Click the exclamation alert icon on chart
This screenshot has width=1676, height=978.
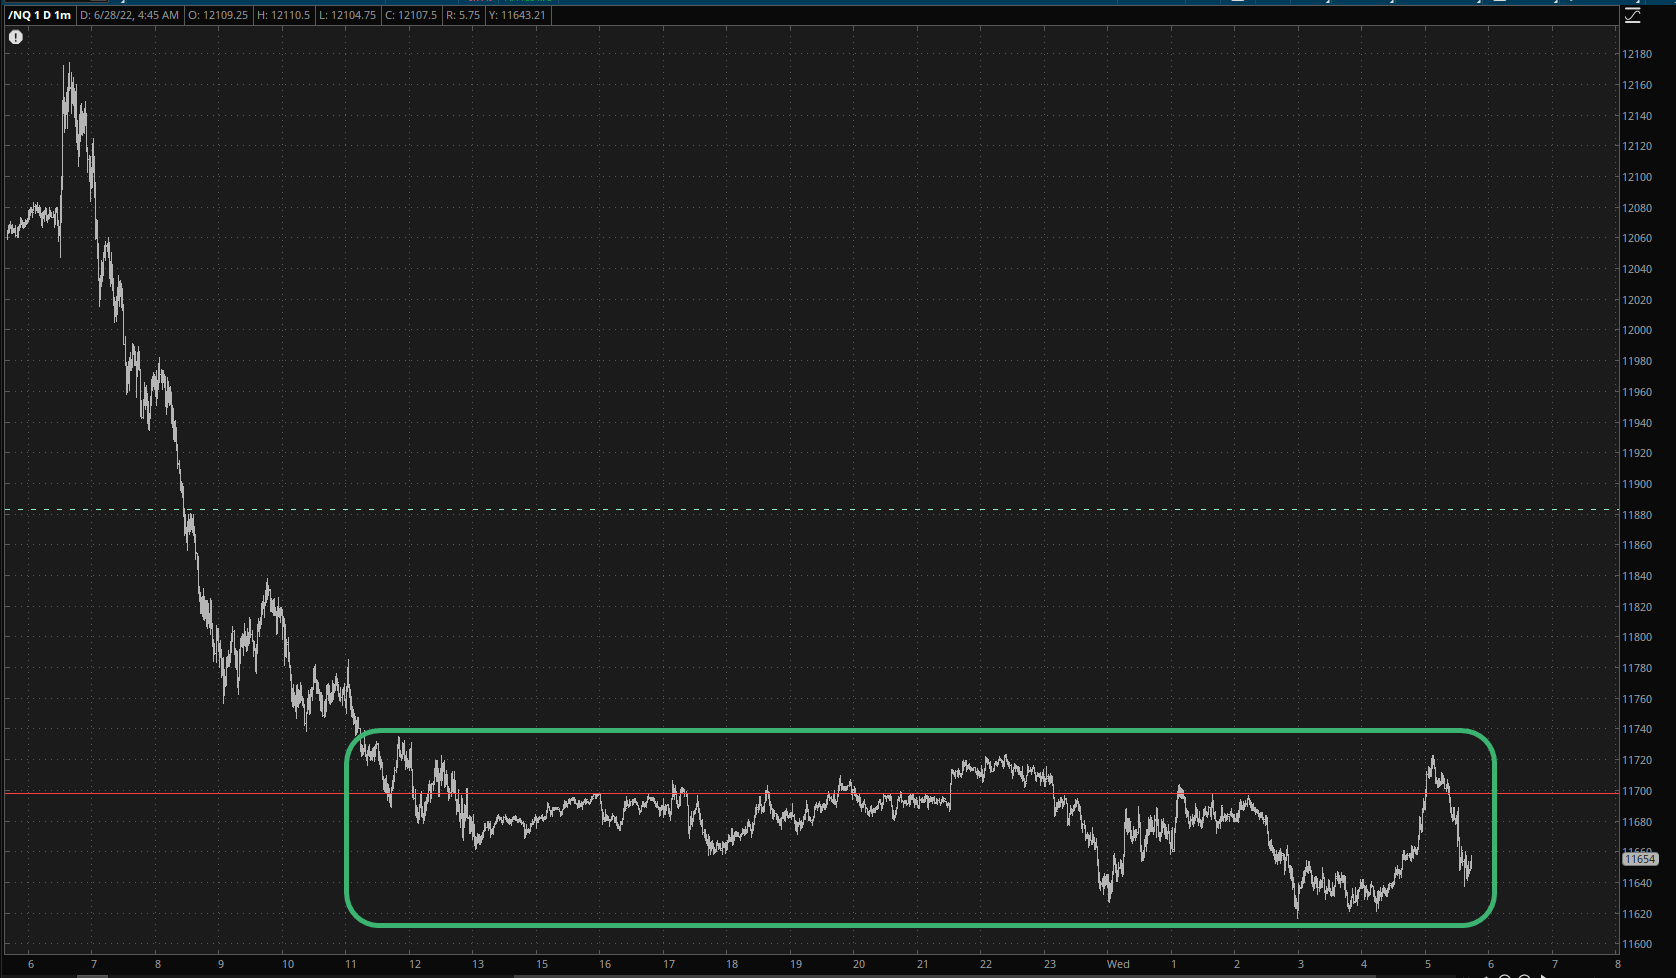16,37
